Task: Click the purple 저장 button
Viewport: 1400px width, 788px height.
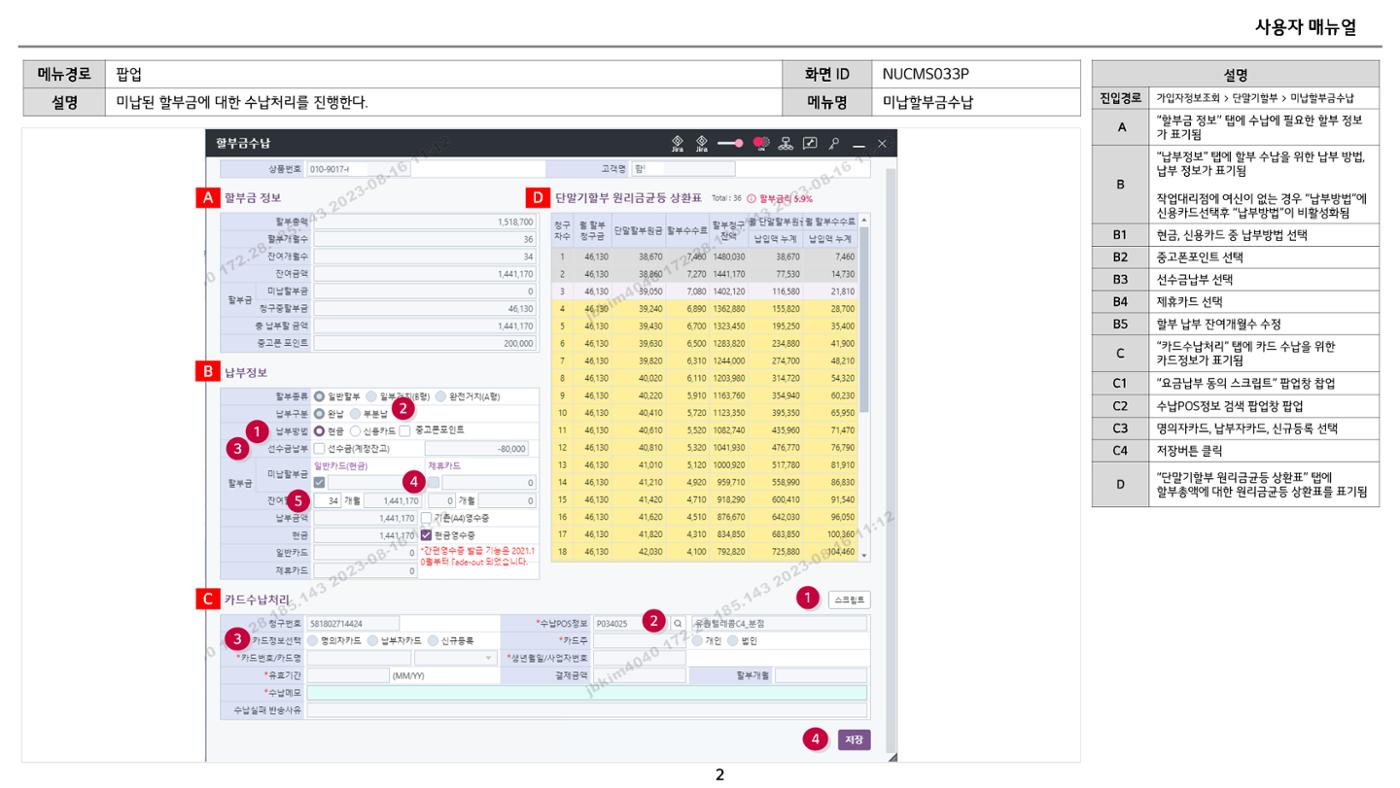Action: [854, 740]
